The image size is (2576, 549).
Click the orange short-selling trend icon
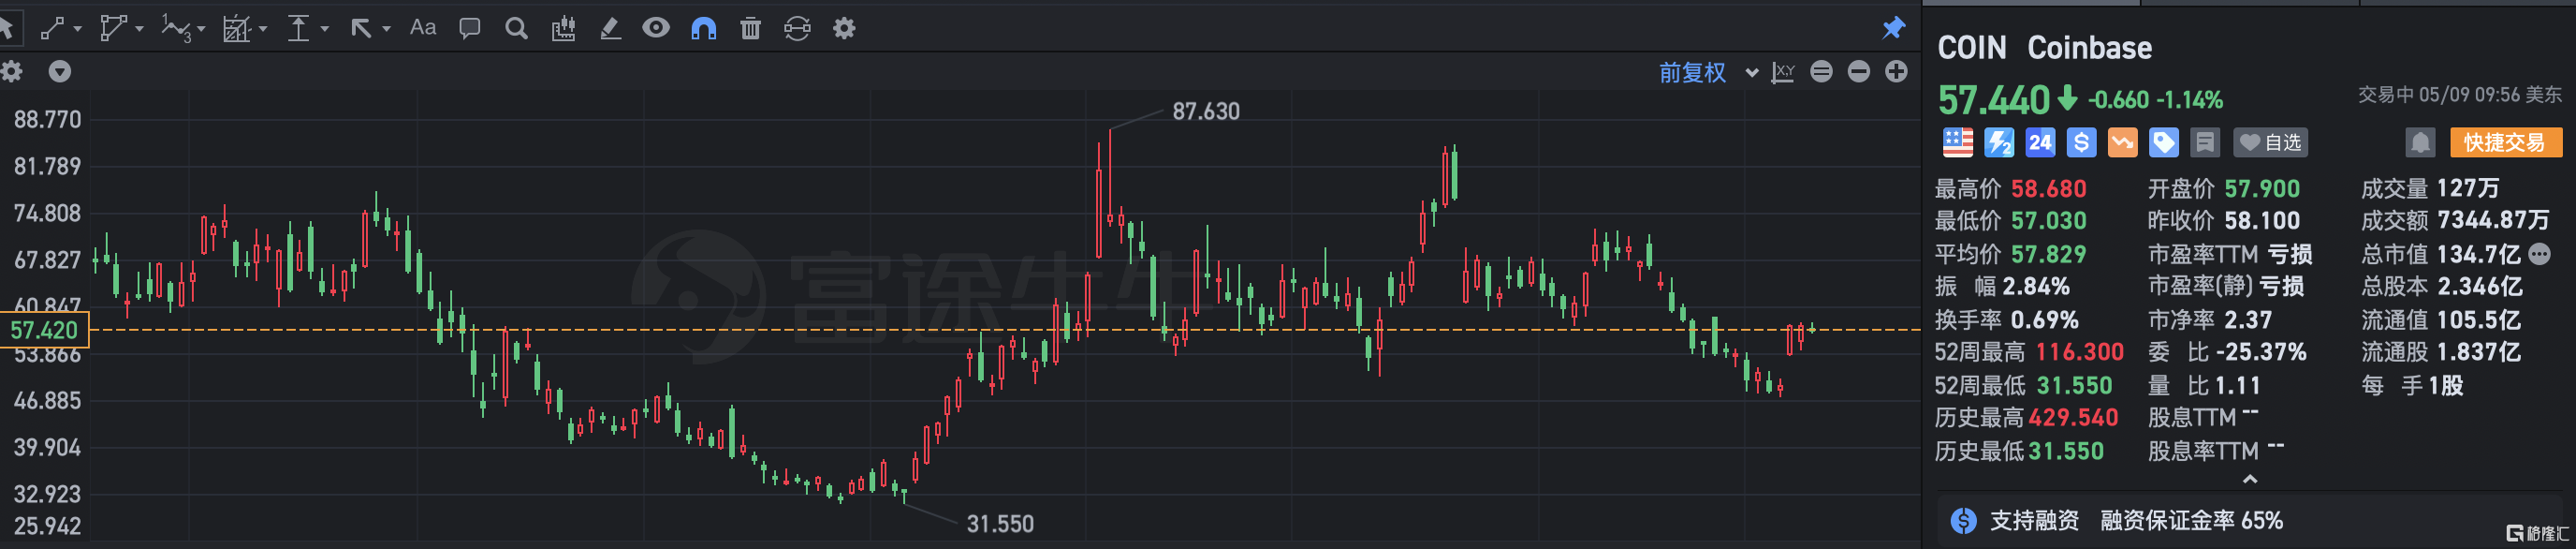pos(2122,143)
